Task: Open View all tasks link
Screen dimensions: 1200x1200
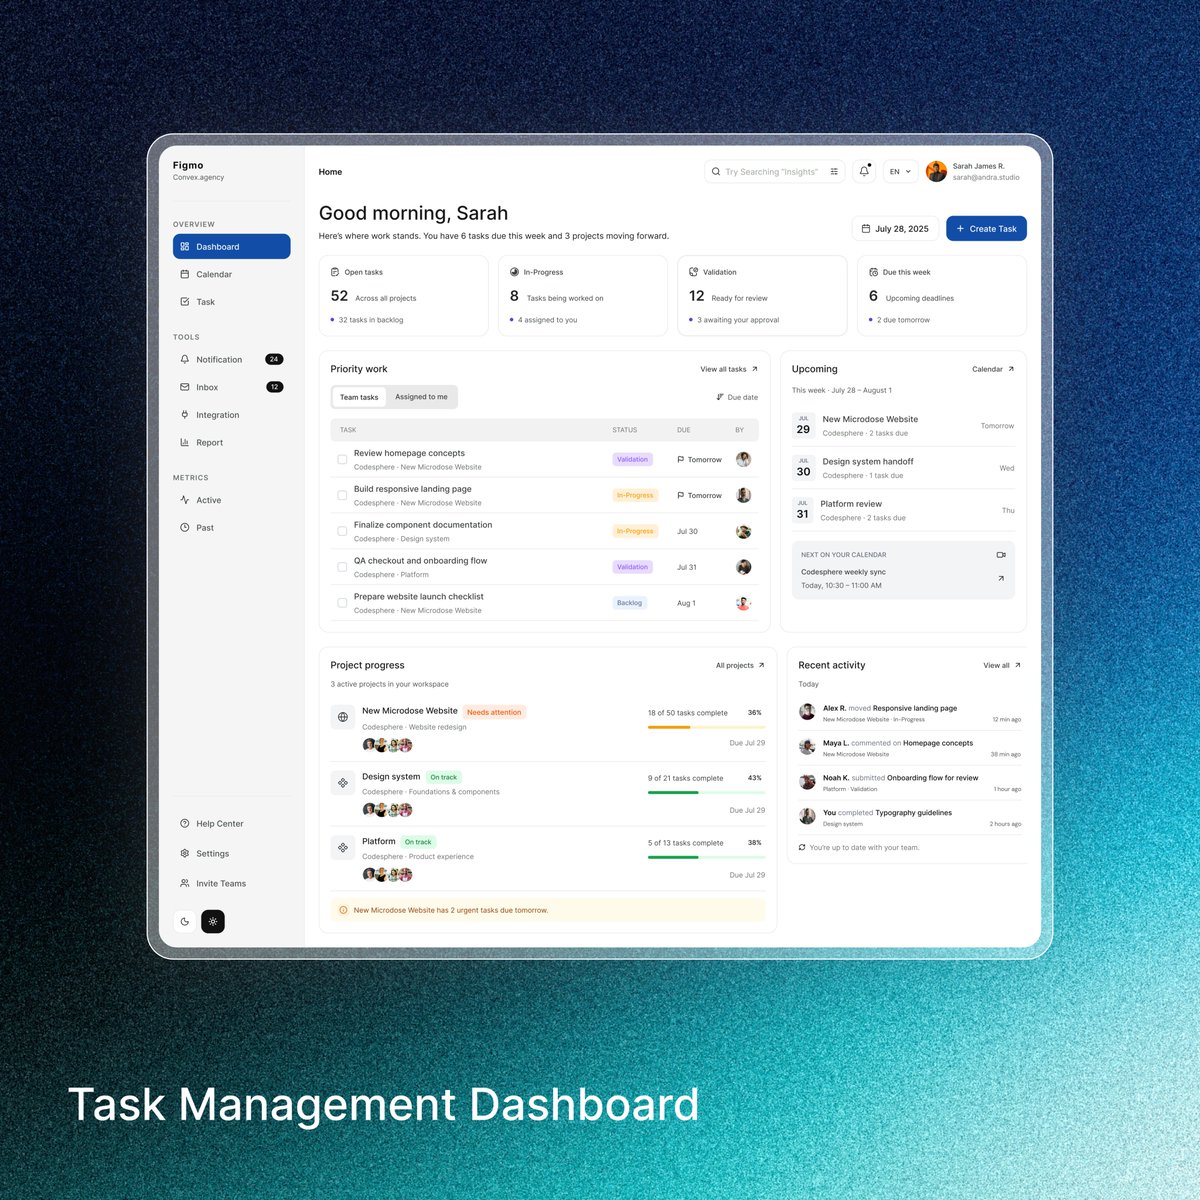Action: point(729,369)
